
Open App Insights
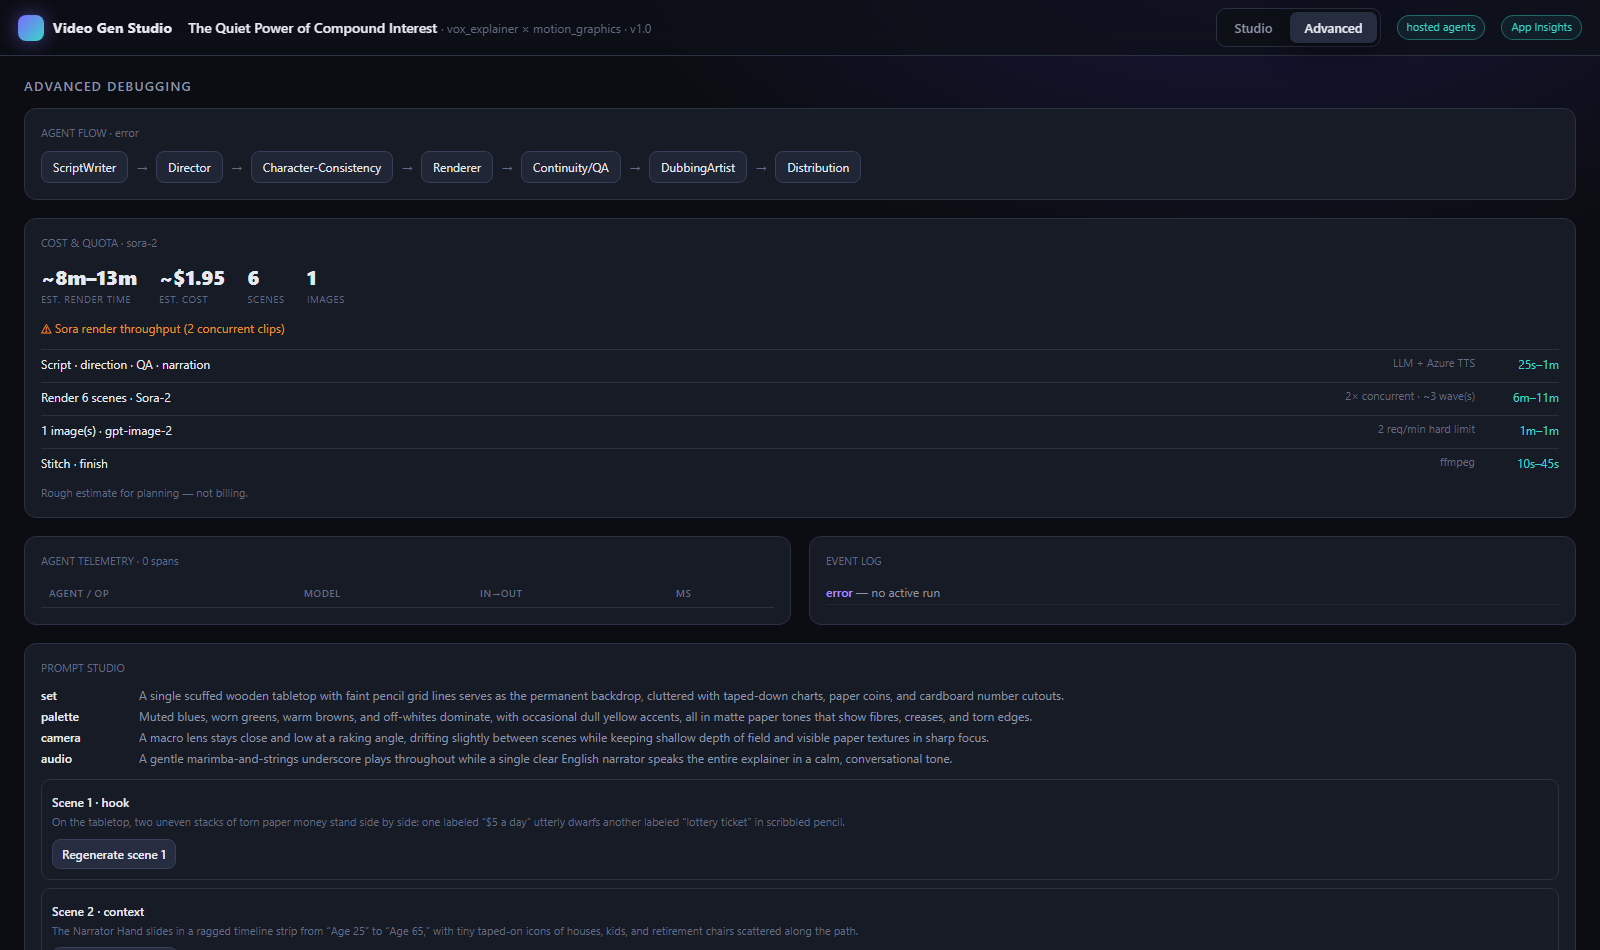coord(1541,28)
